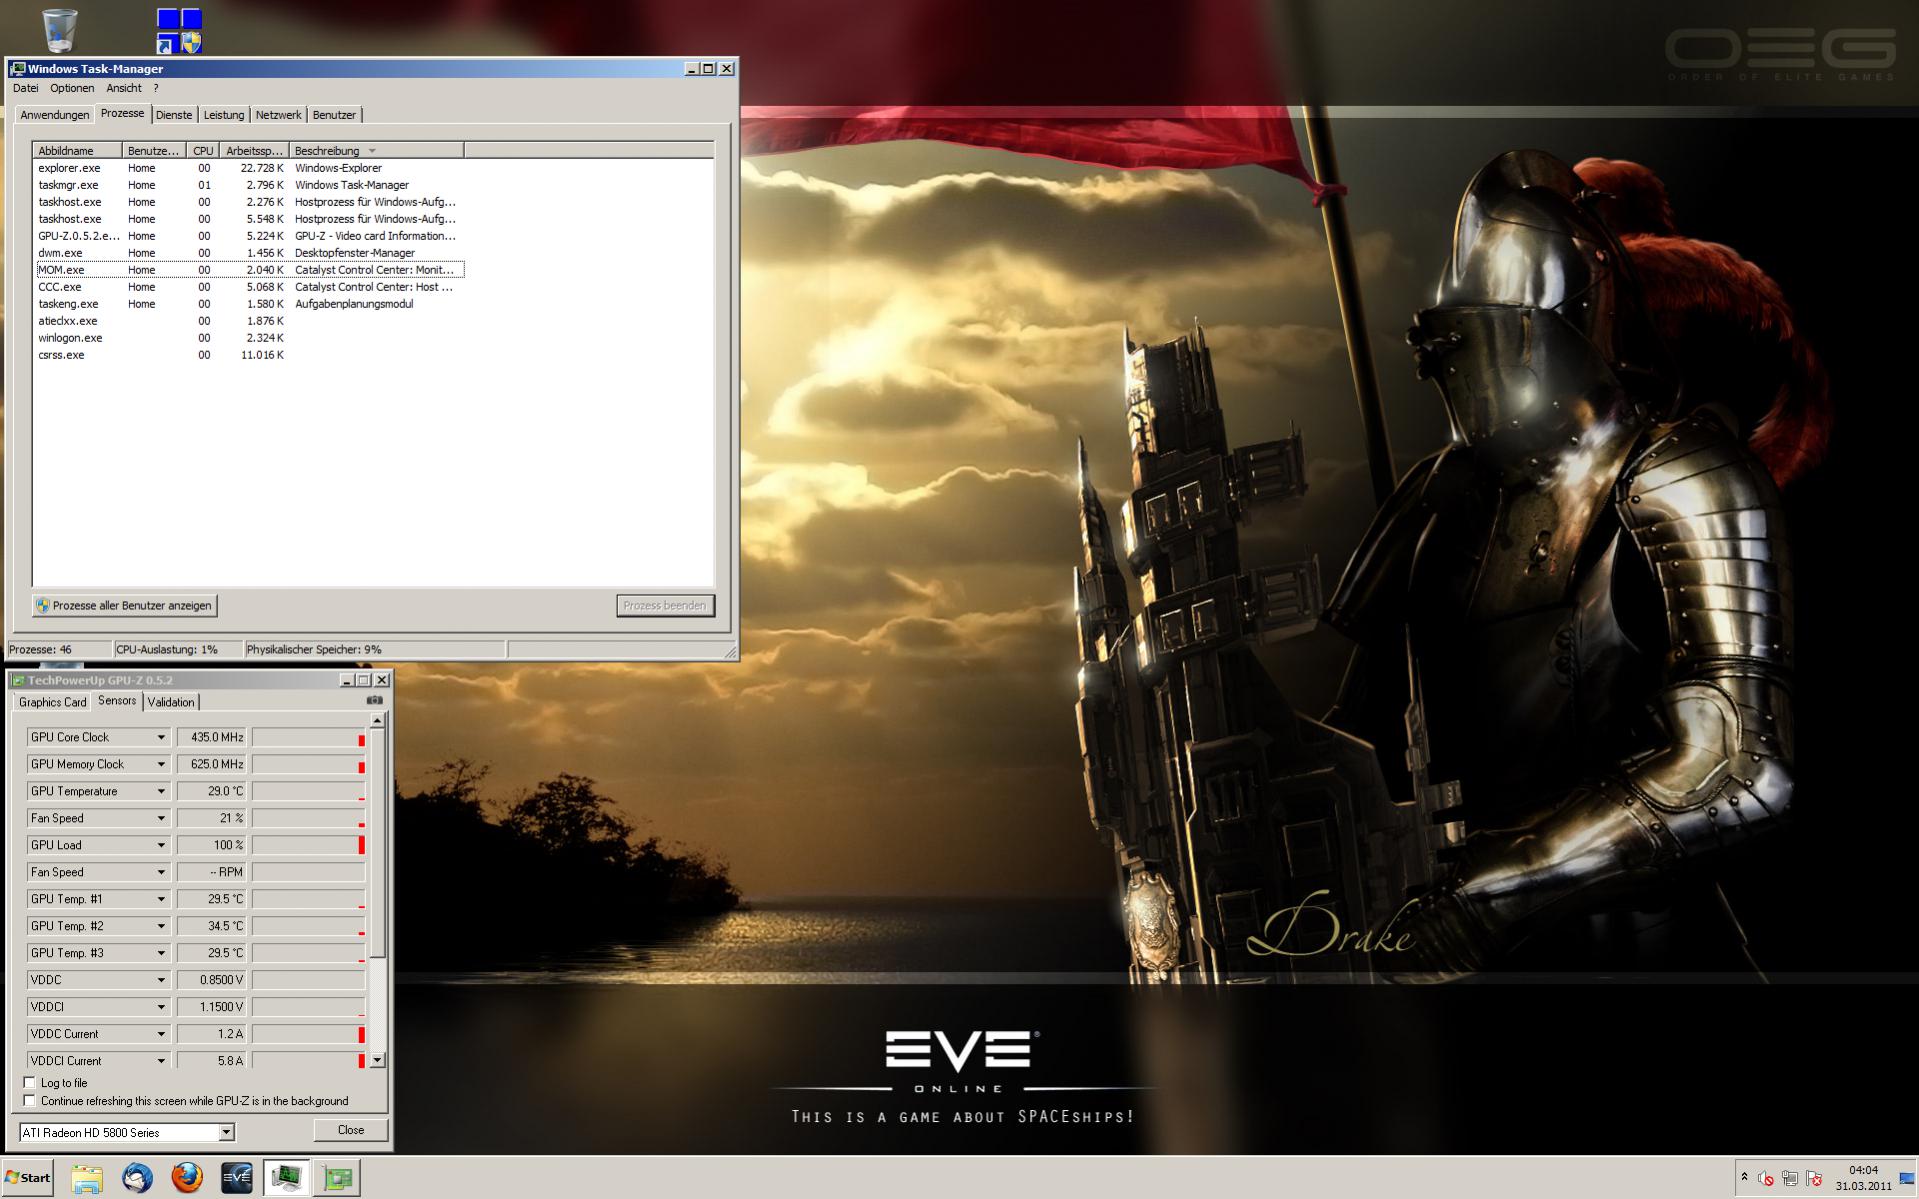
Task: Launch Thunderbird from the taskbar
Action: (x=137, y=1178)
